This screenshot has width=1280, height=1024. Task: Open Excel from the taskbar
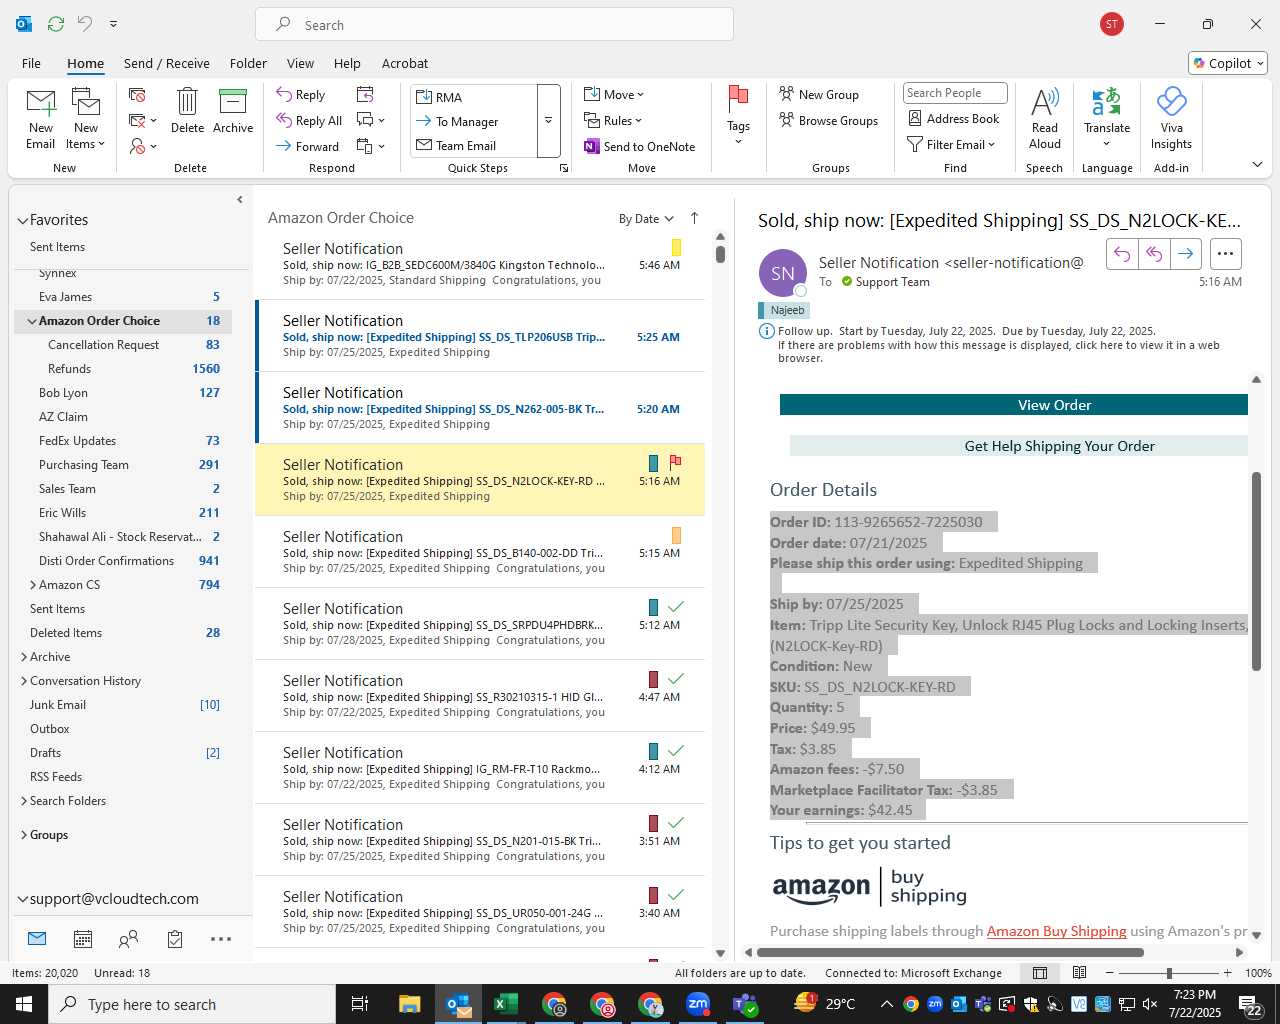tap(506, 1004)
